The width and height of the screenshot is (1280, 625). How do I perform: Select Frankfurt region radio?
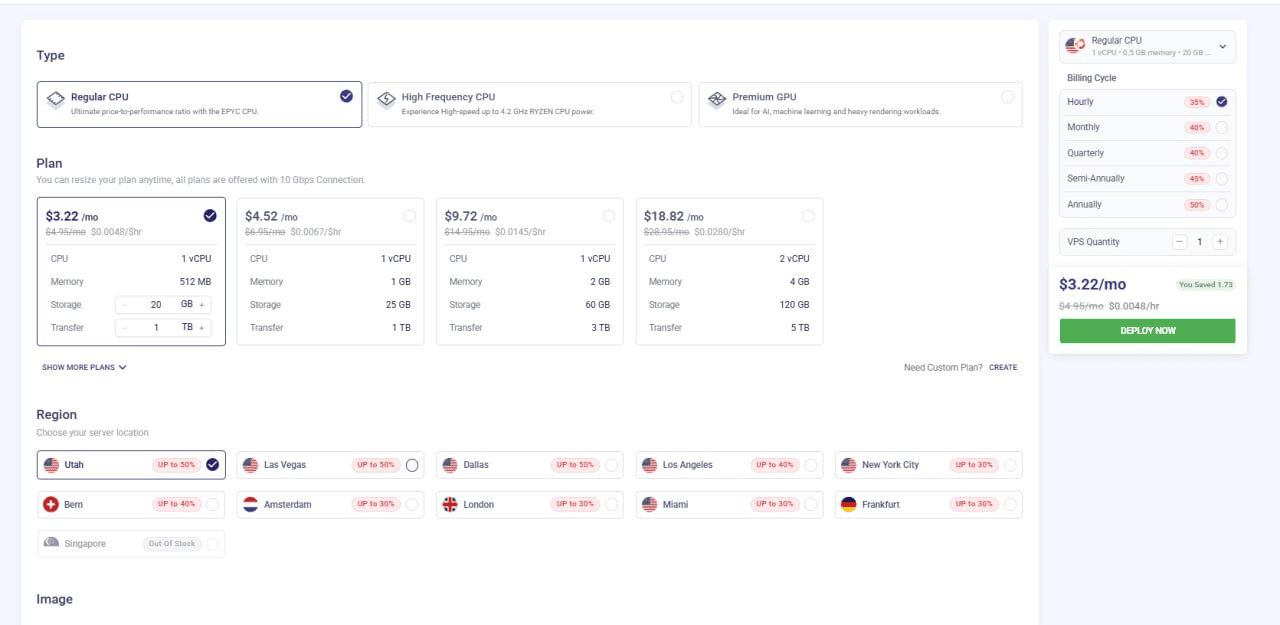coord(1010,504)
